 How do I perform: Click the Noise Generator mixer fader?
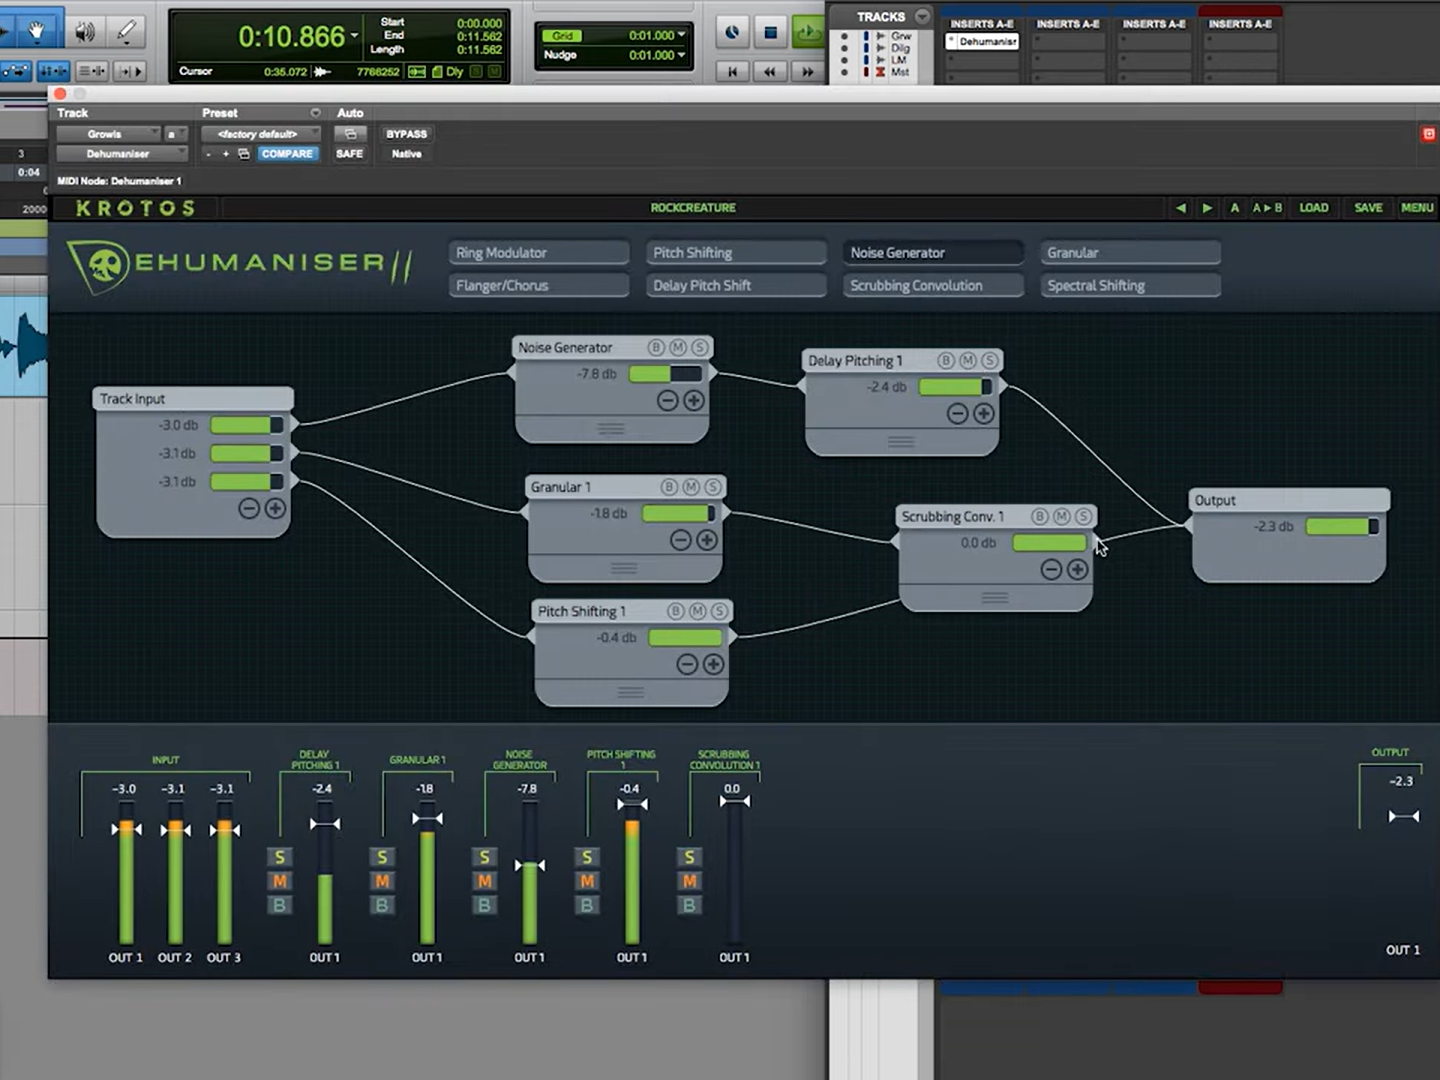click(x=530, y=866)
